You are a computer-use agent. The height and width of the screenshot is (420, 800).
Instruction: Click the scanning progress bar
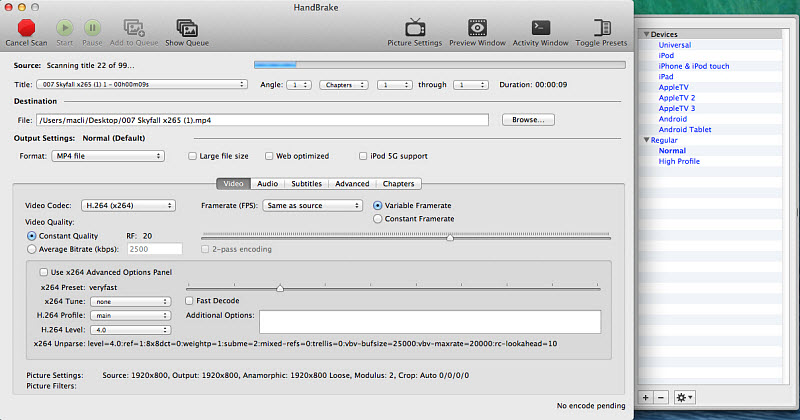[x=440, y=65]
